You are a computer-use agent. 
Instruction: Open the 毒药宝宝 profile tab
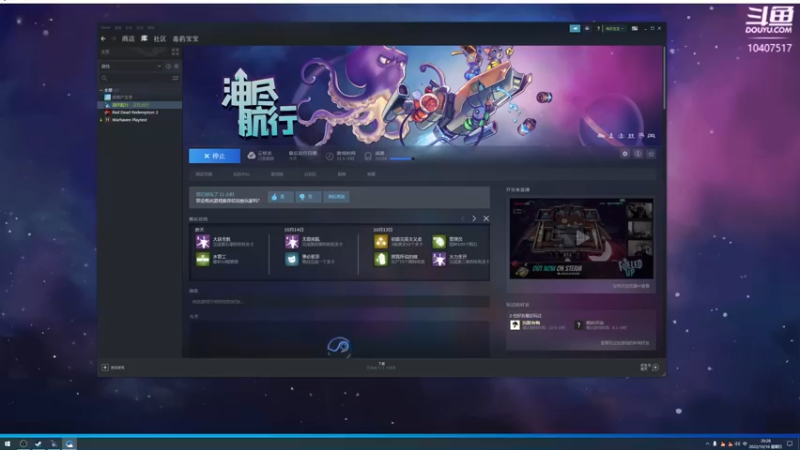click(185, 39)
